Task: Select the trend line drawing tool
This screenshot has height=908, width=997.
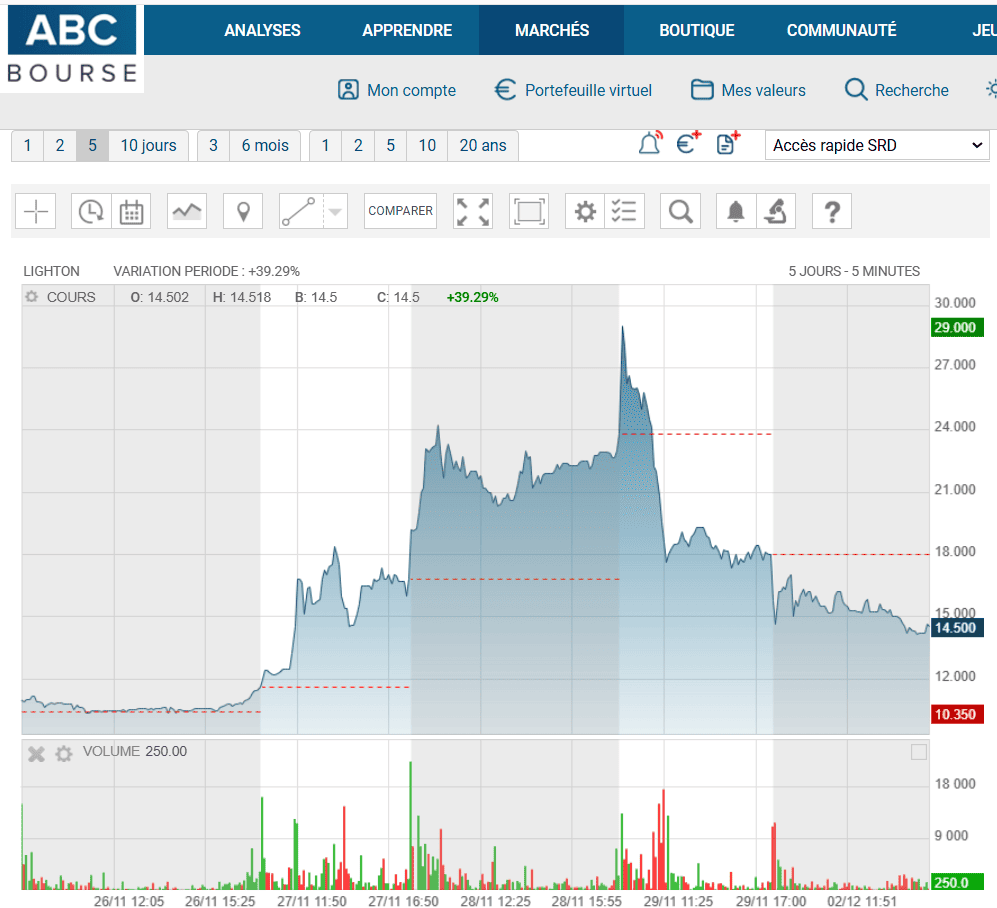Action: [x=299, y=211]
